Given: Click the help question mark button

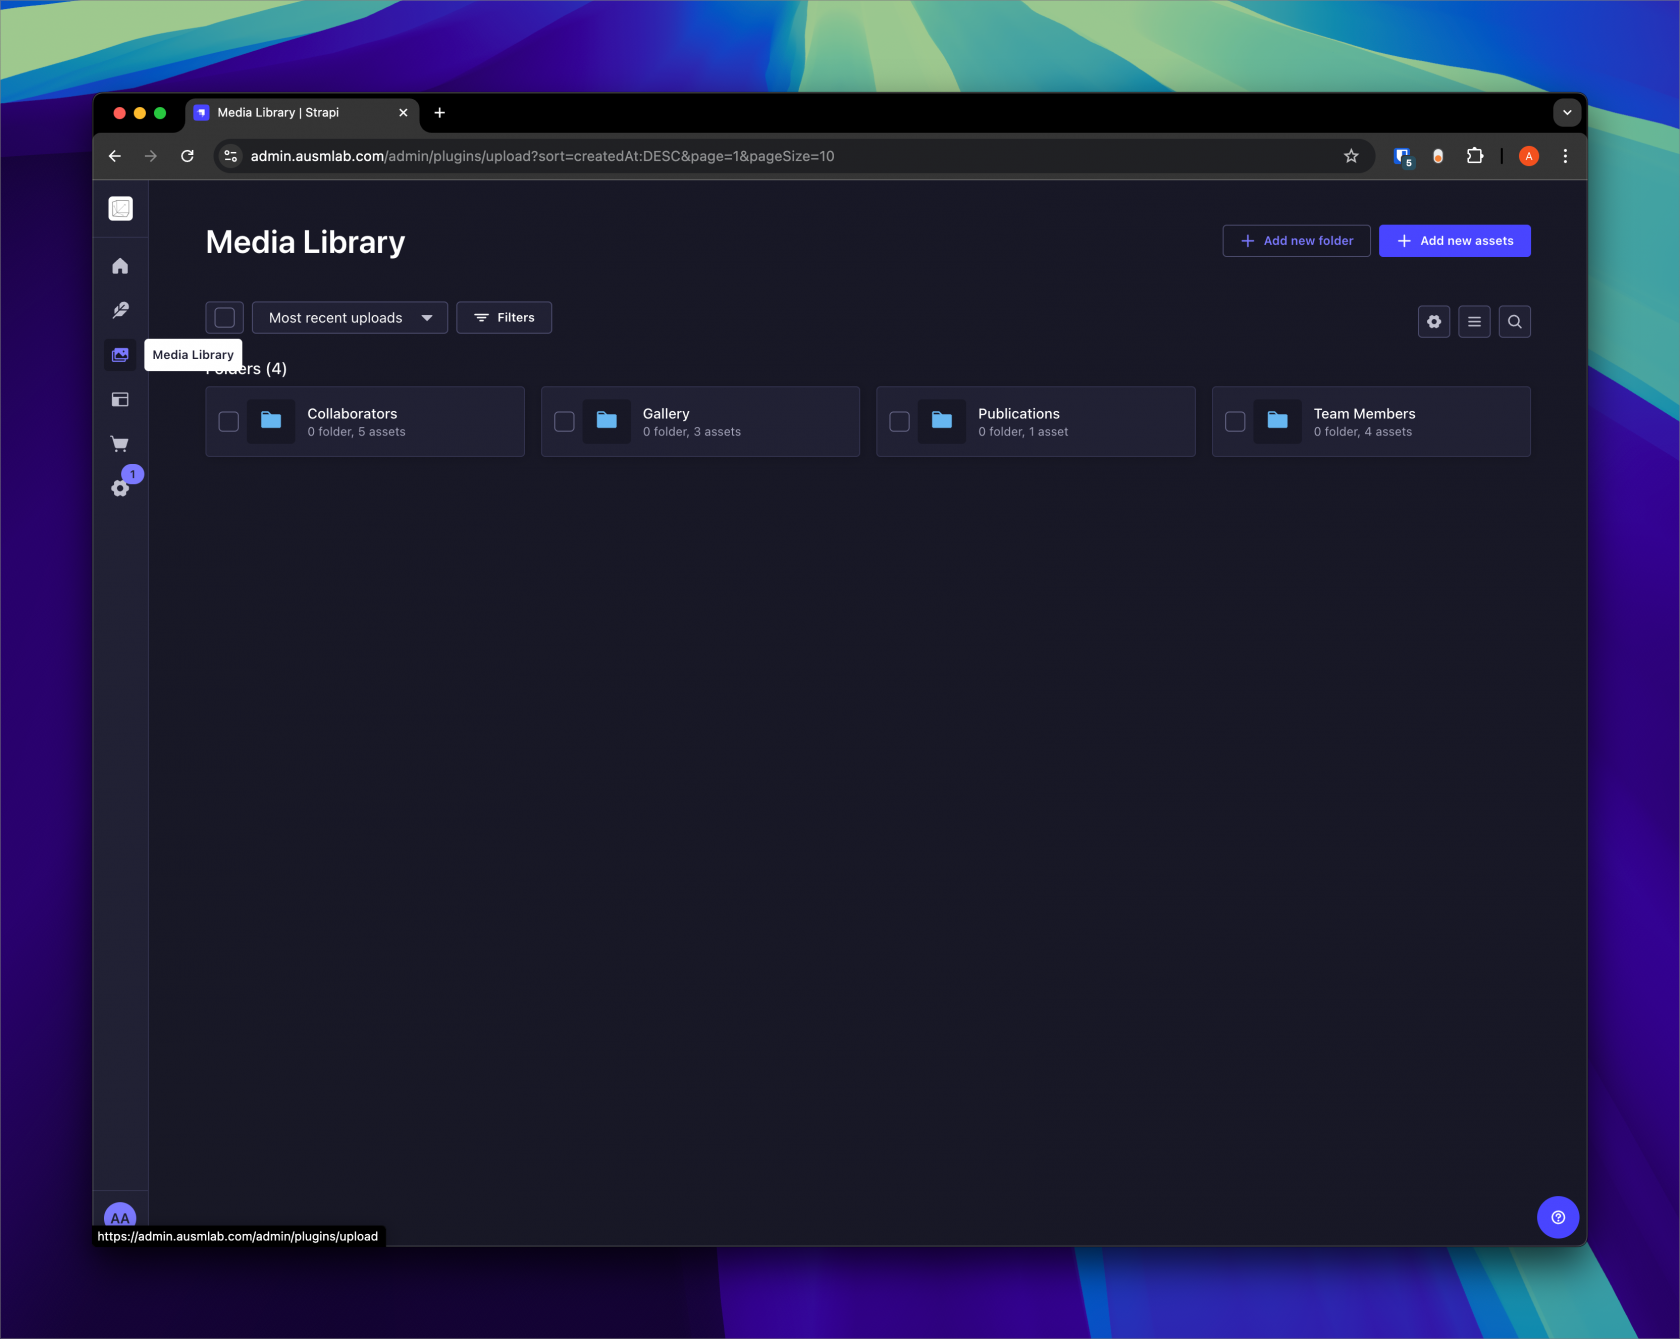Looking at the screenshot, I should (1557, 1217).
